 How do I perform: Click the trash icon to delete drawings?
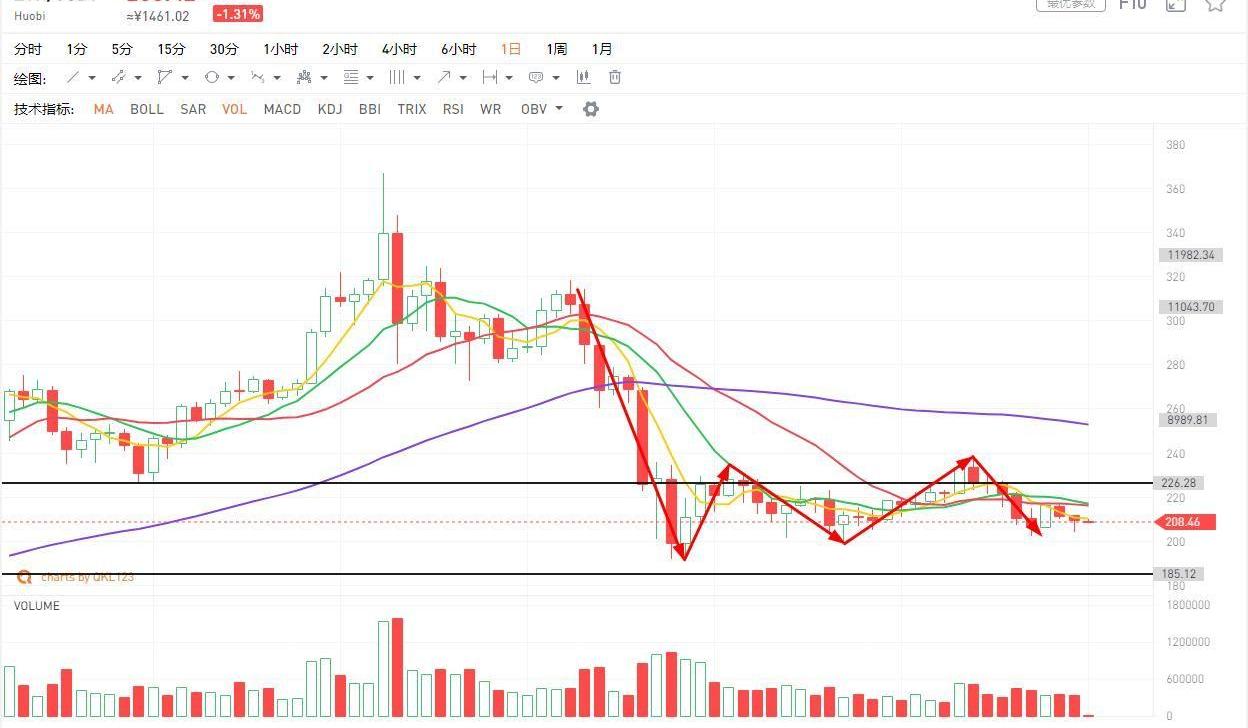coord(615,78)
